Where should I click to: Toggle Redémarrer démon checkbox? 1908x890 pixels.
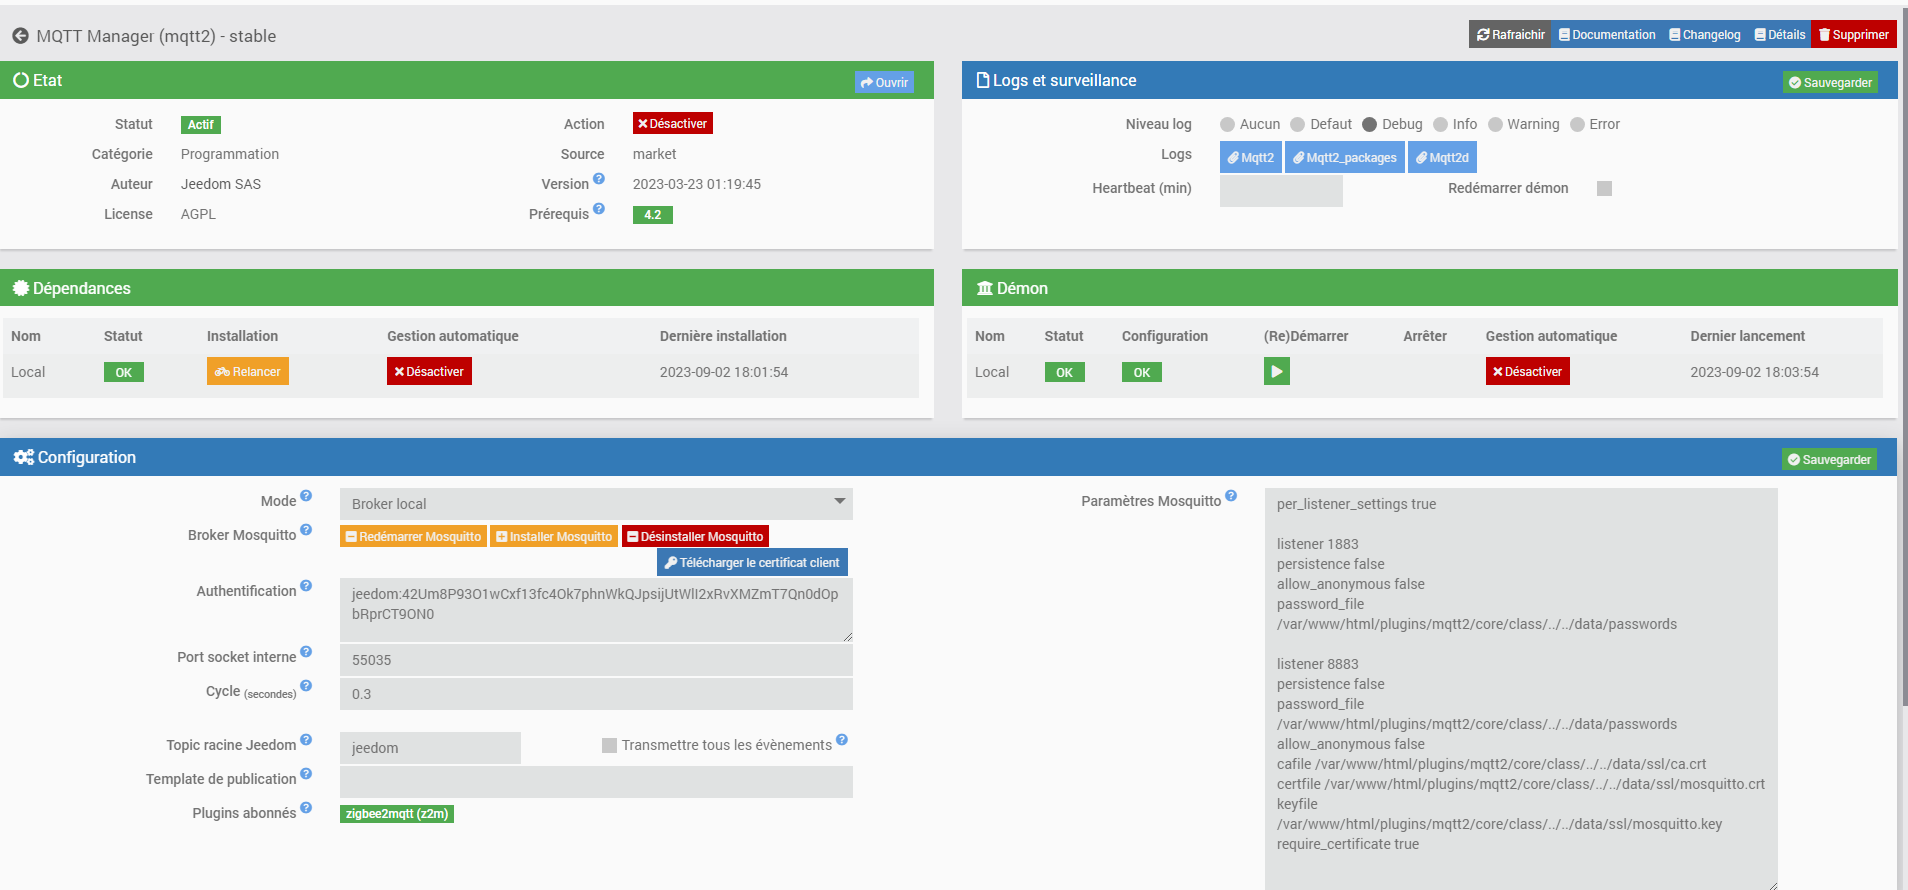1604,189
